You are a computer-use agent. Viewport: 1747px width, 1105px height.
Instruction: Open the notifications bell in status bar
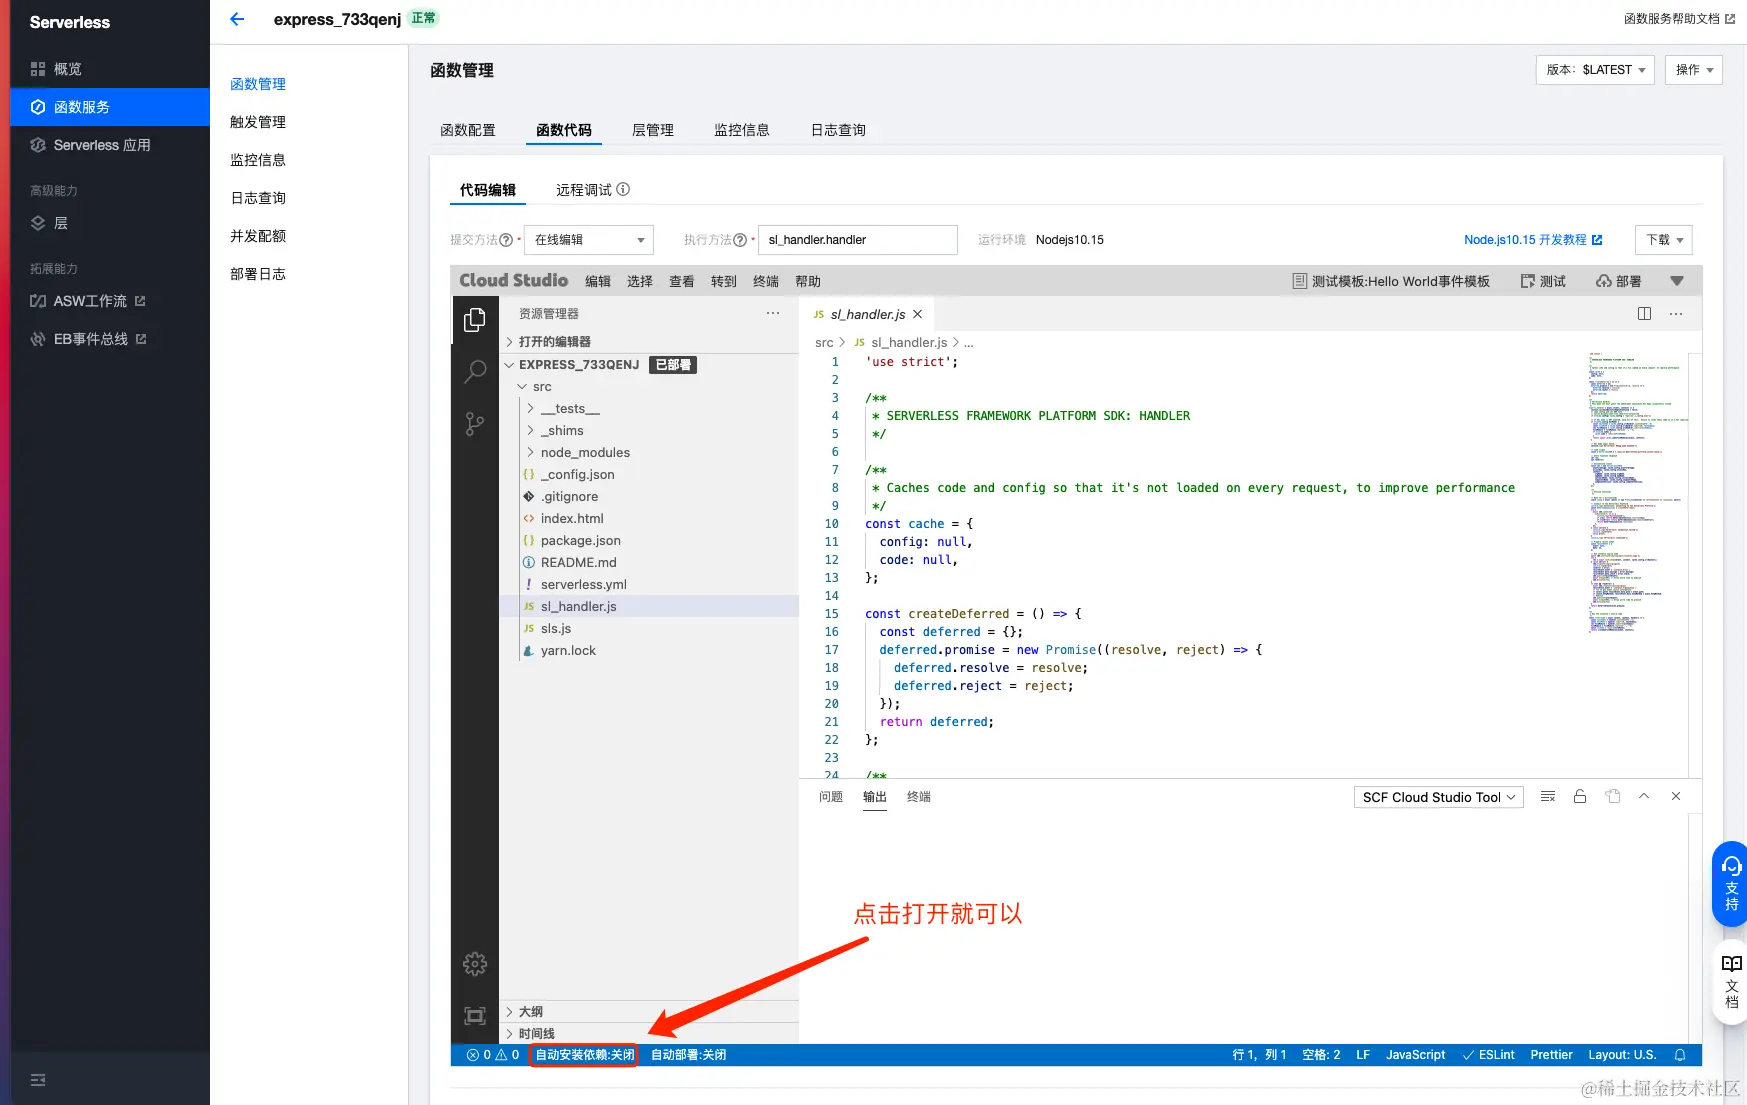point(1680,1055)
